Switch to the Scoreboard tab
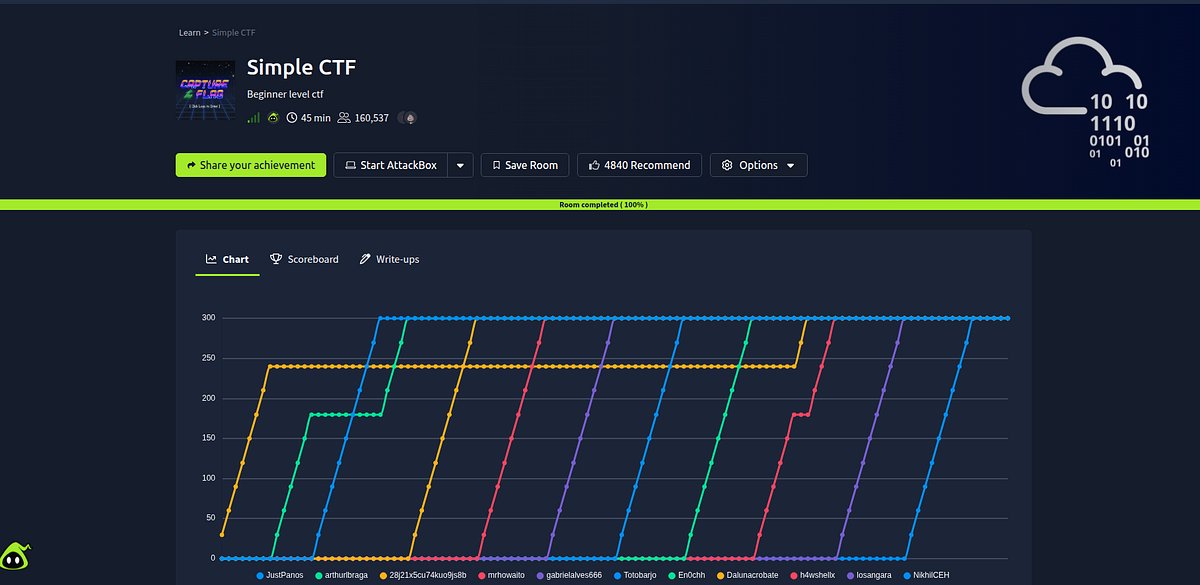Viewport: 1200px width, 585px height. (x=304, y=259)
